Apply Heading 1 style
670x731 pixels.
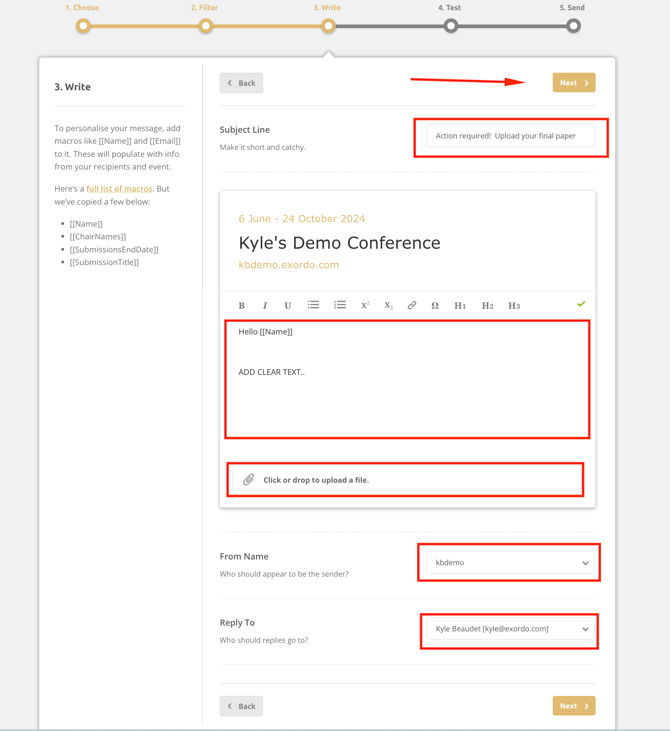coord(460,306)
